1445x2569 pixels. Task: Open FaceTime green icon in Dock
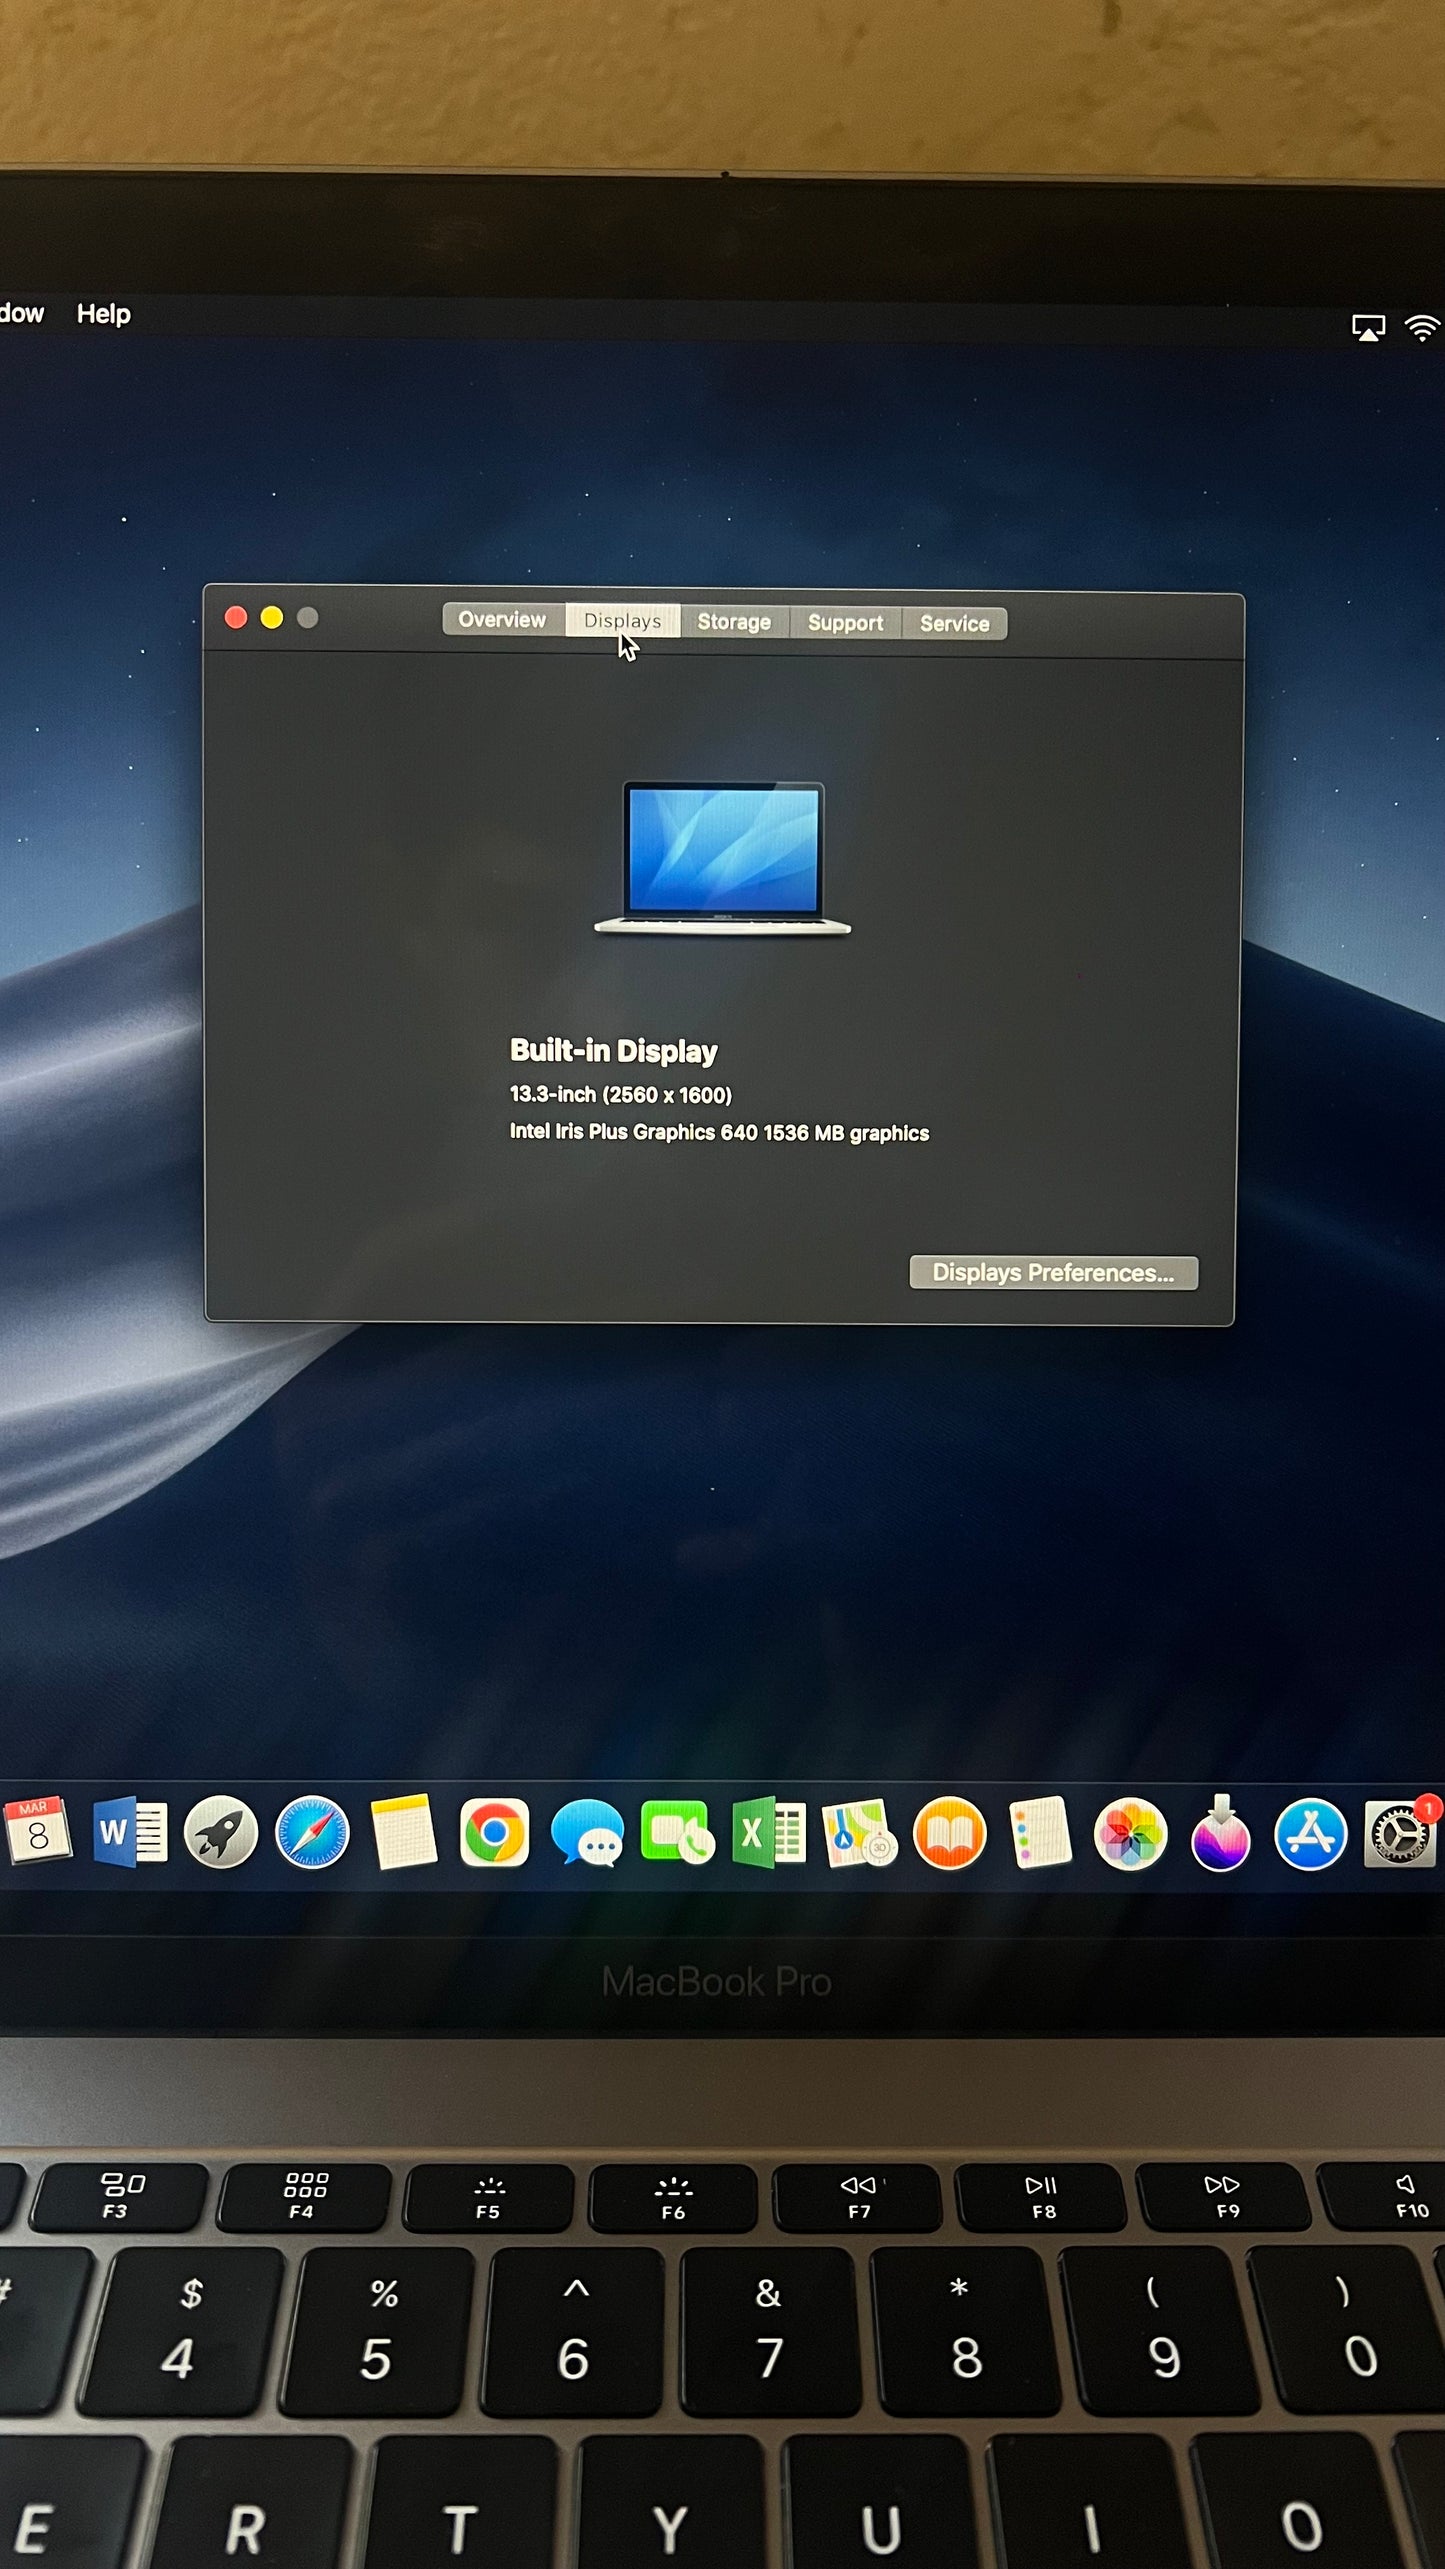tap(677, 1832)
